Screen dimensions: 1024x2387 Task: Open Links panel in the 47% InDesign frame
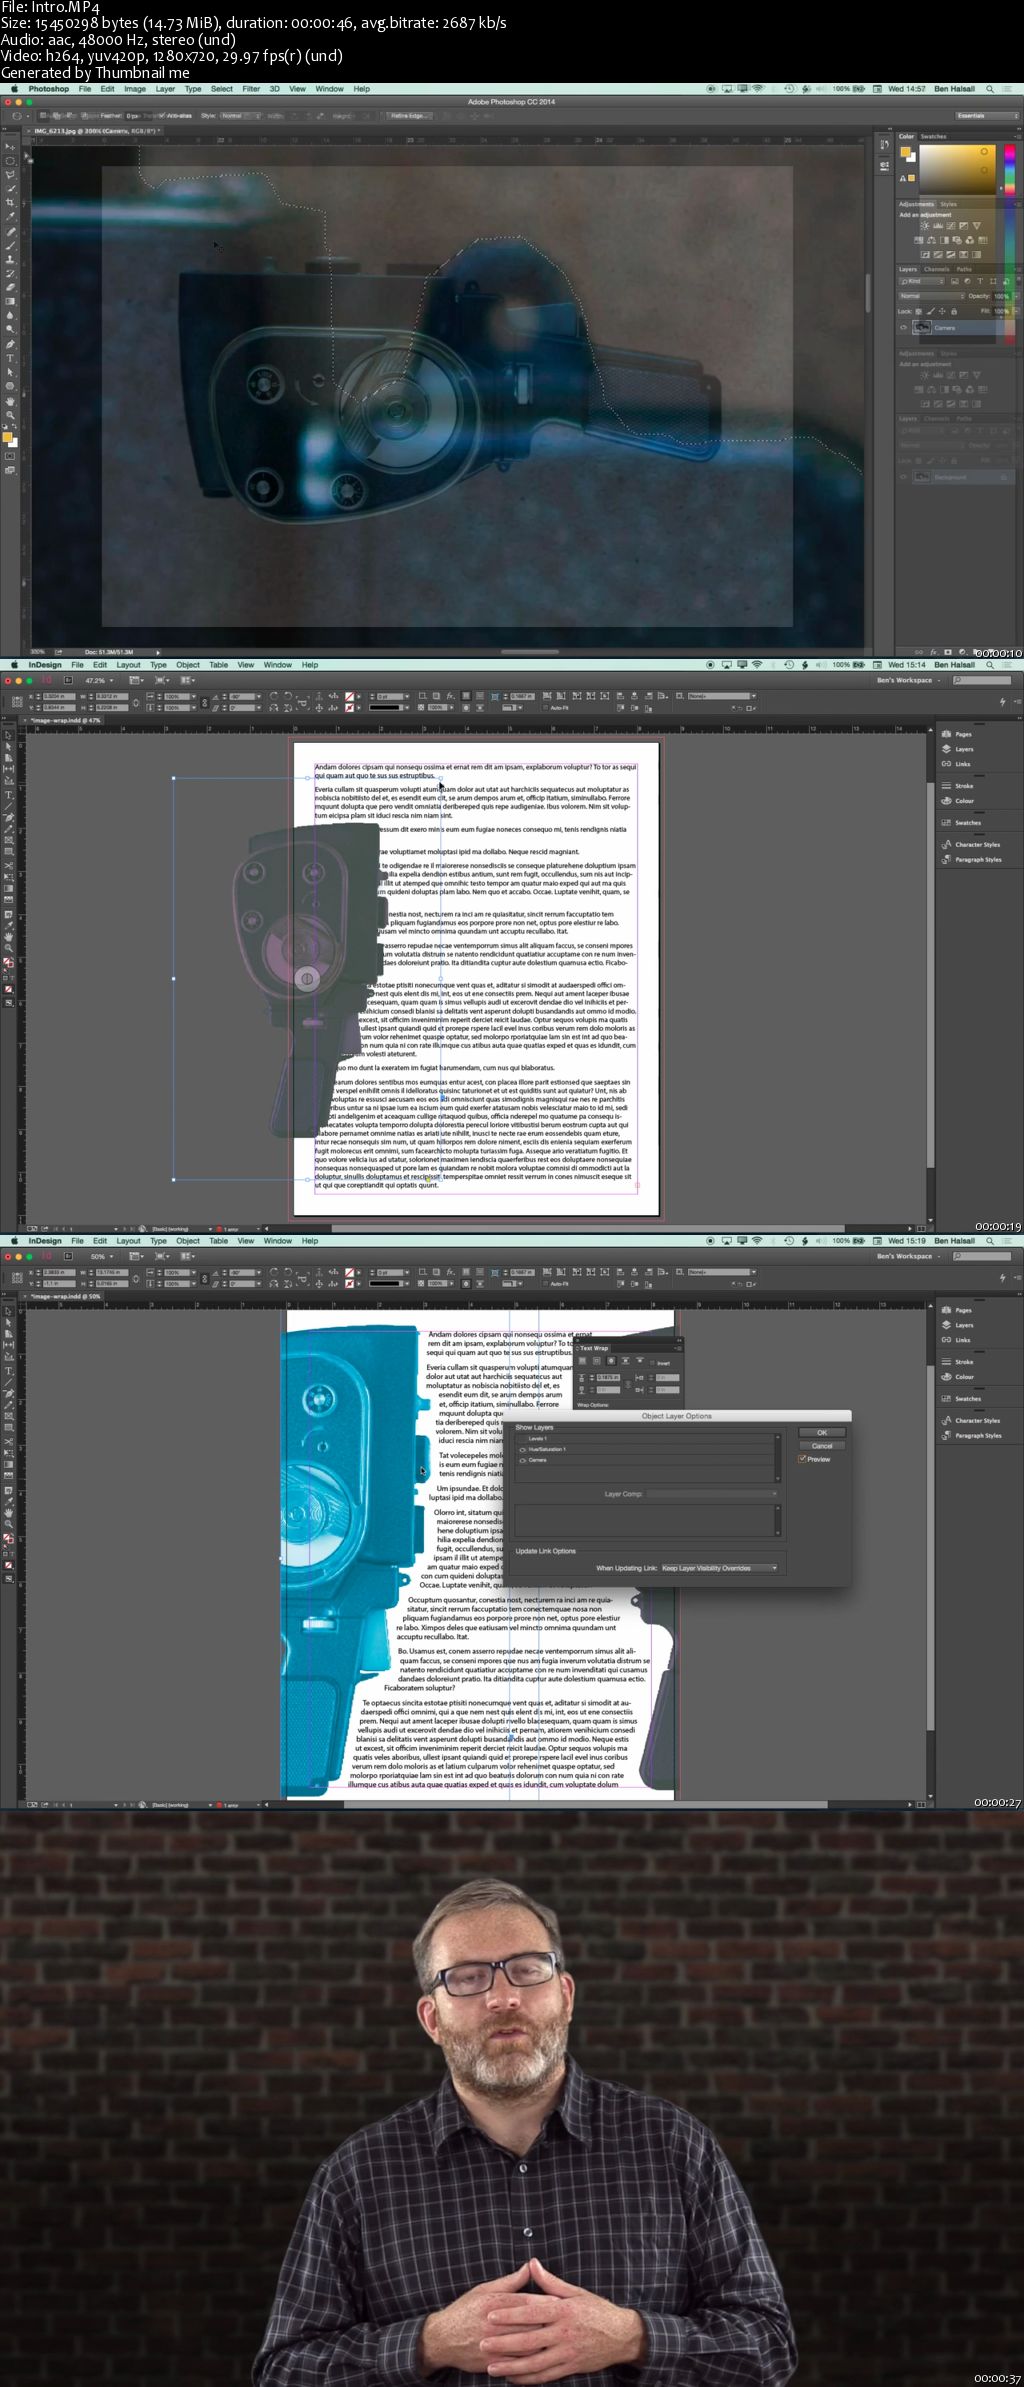click(x=957, y=764)
